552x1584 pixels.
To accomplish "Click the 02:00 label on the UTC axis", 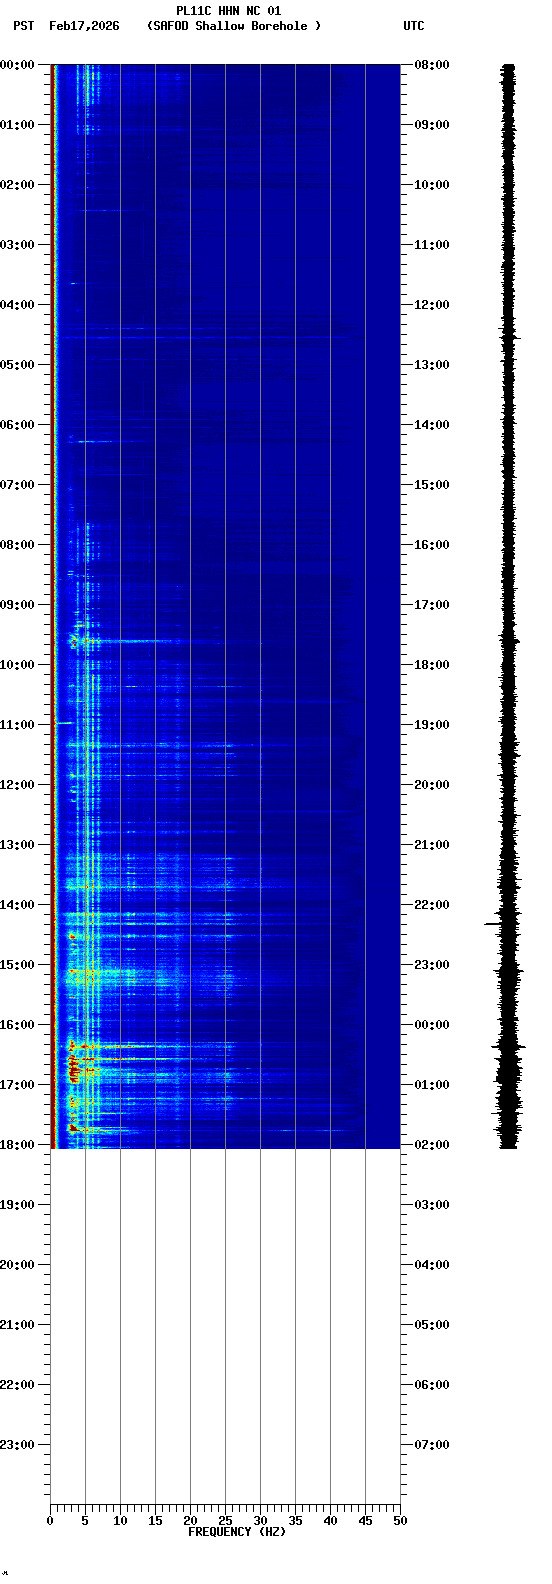I will 432,1145.
